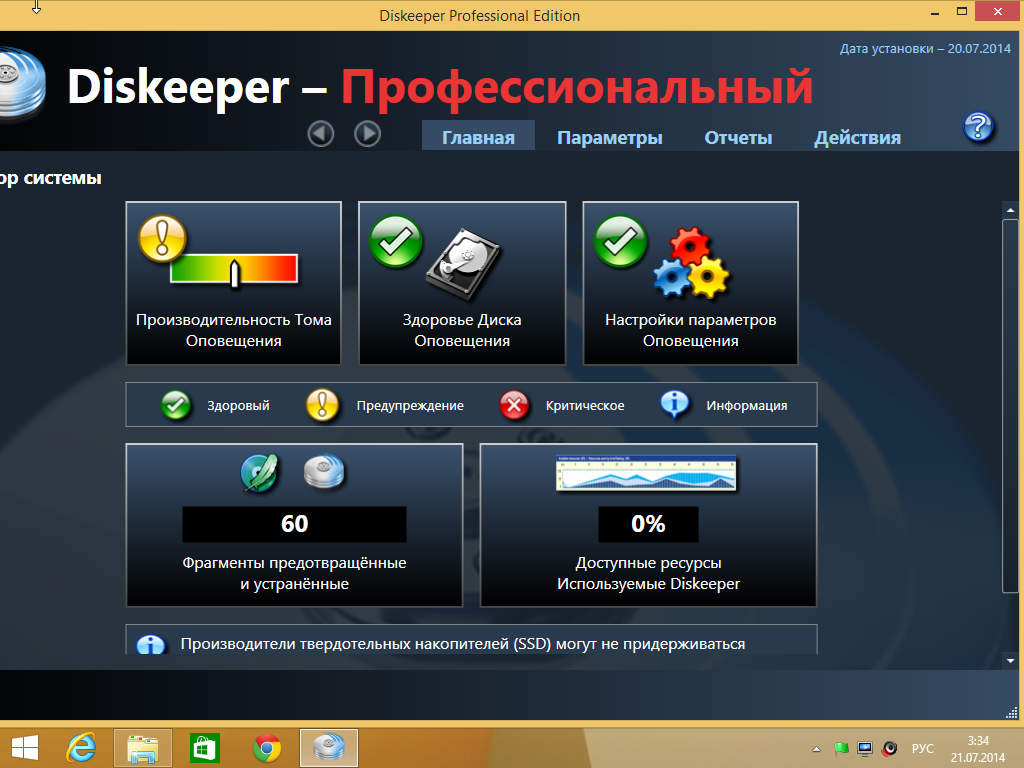Open help via the blue question mark icon
The image size is (1024, 768).
tap(978, 127)
